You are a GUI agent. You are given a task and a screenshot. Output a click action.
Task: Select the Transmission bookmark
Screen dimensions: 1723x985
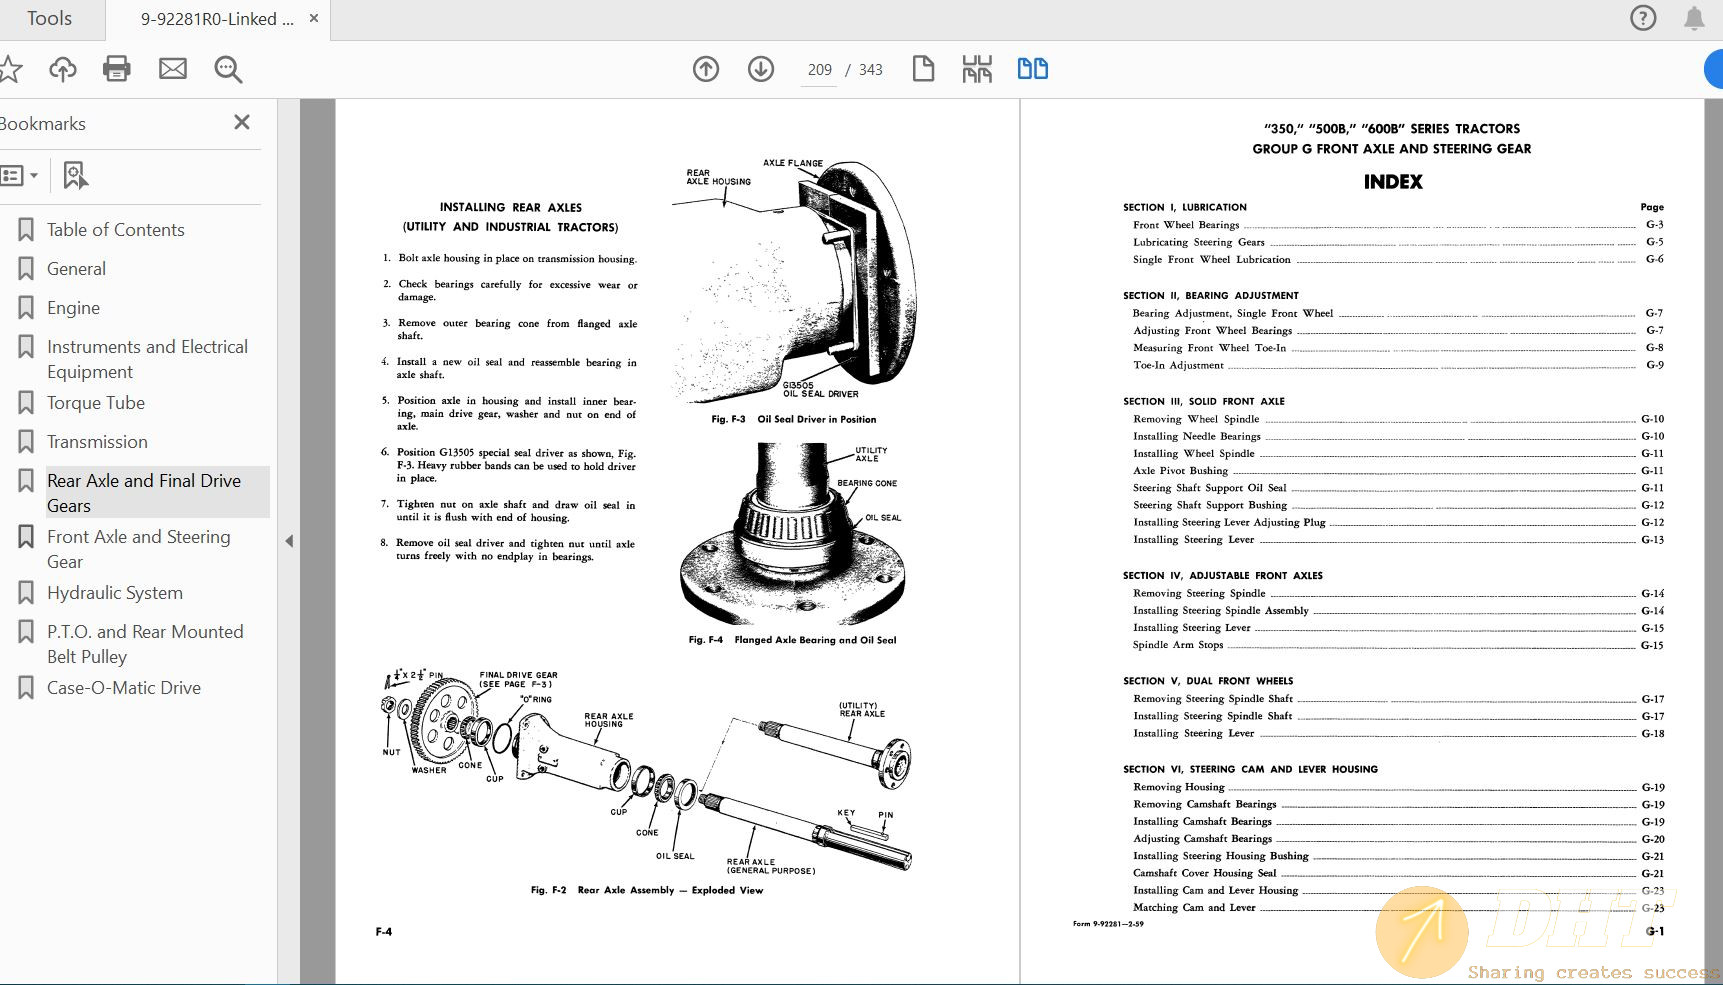[x=97, y=441]
